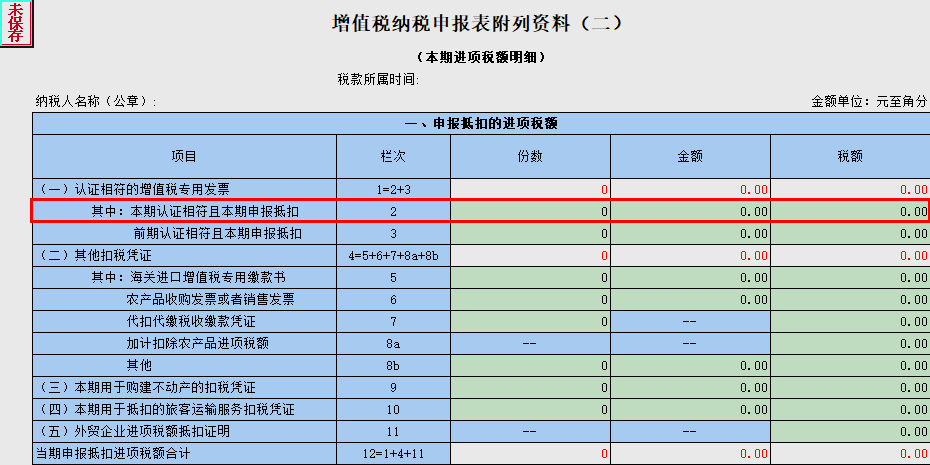The image size is (930, 465).
Task: Click the subtitle （本期进项税额明细）
Action: coord(481,58)
